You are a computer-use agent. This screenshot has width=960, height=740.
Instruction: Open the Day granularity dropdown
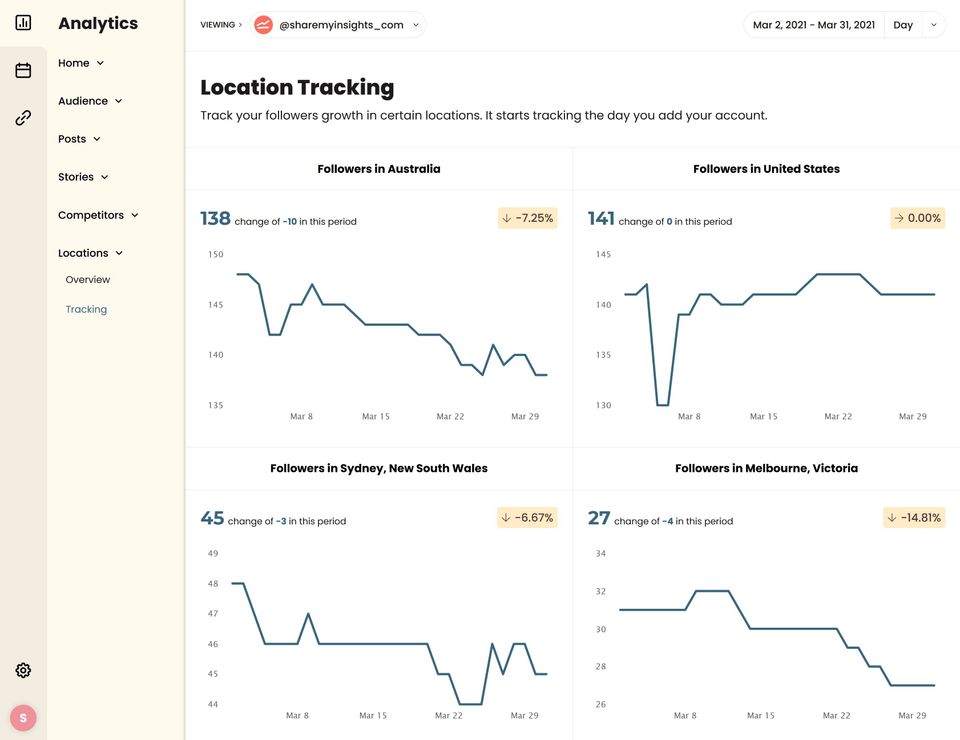tap(915, 25)
